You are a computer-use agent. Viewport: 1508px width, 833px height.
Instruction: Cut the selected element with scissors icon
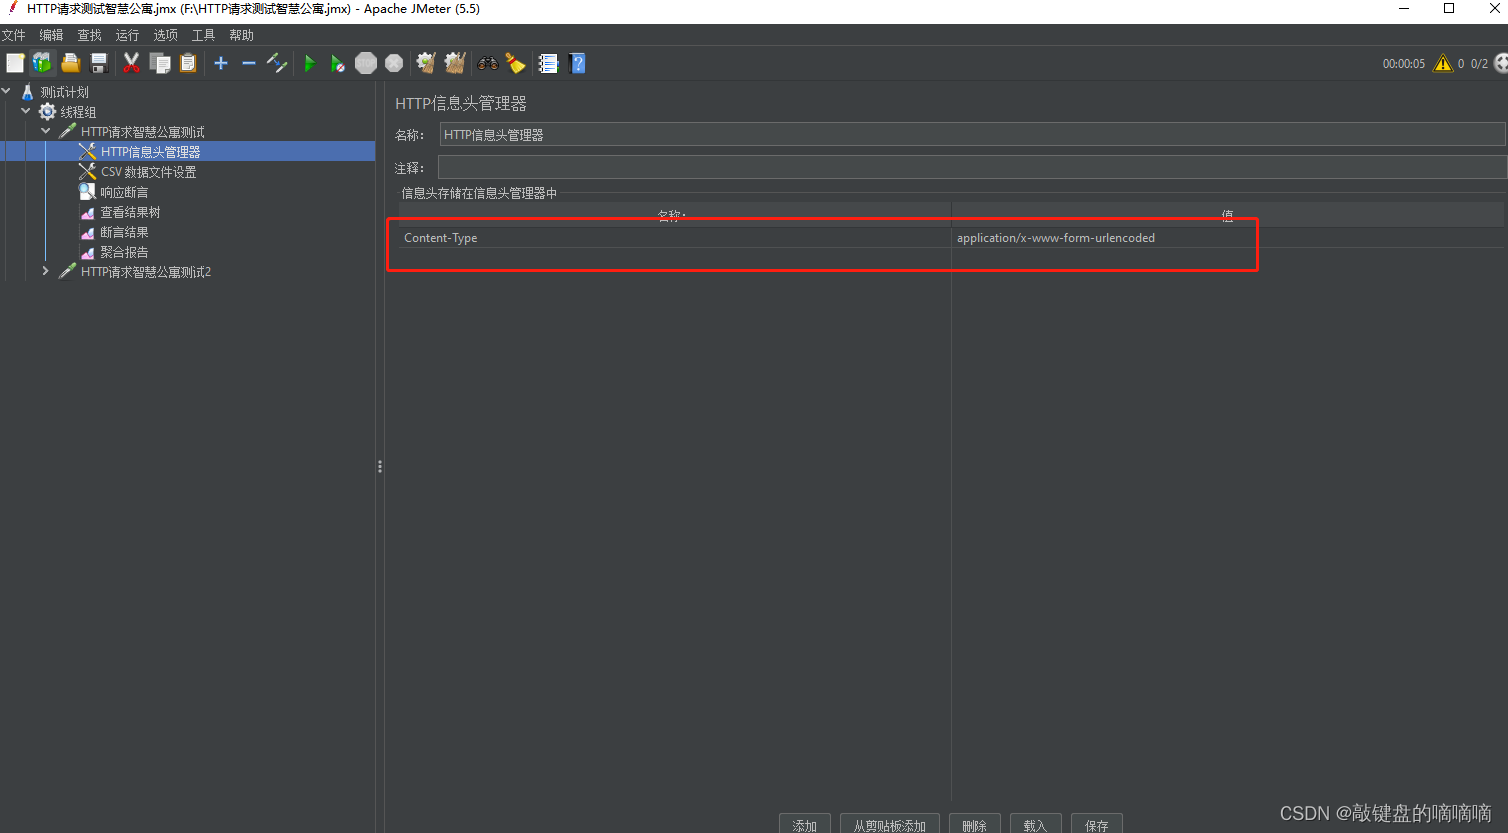[x=131, y=63]
